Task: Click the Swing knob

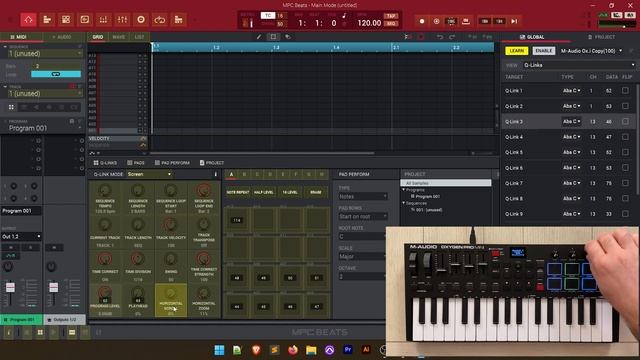Action: [171, 259]
